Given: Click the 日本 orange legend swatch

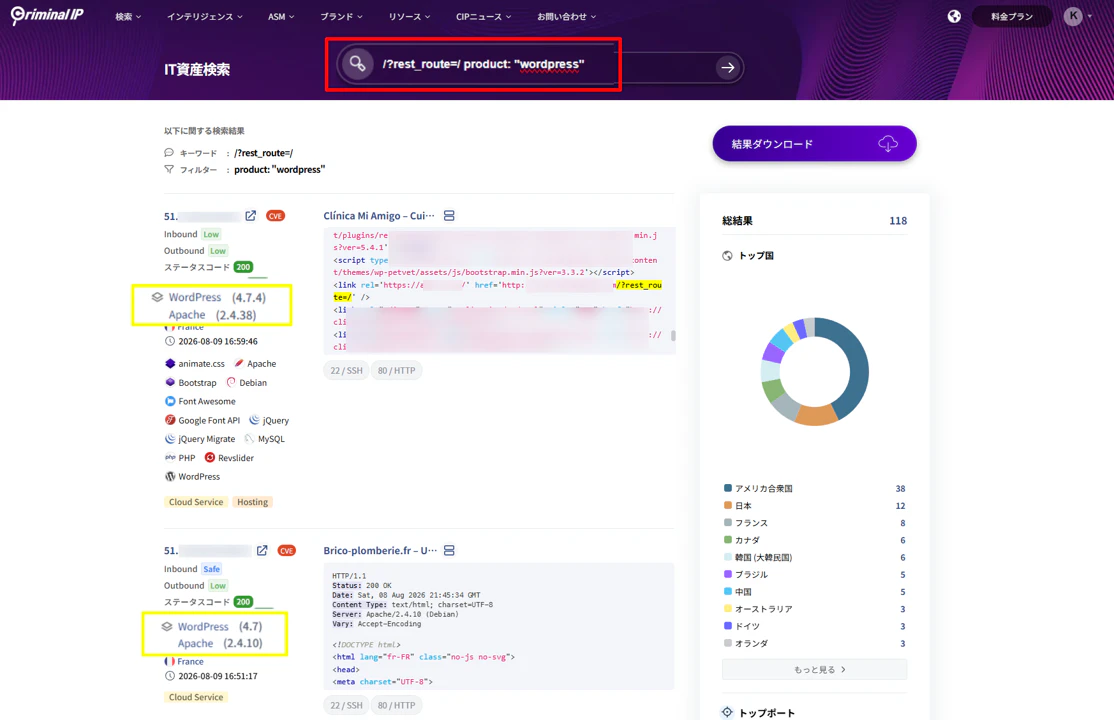Looking at the screenshot, I should click(x=728, y=505).
